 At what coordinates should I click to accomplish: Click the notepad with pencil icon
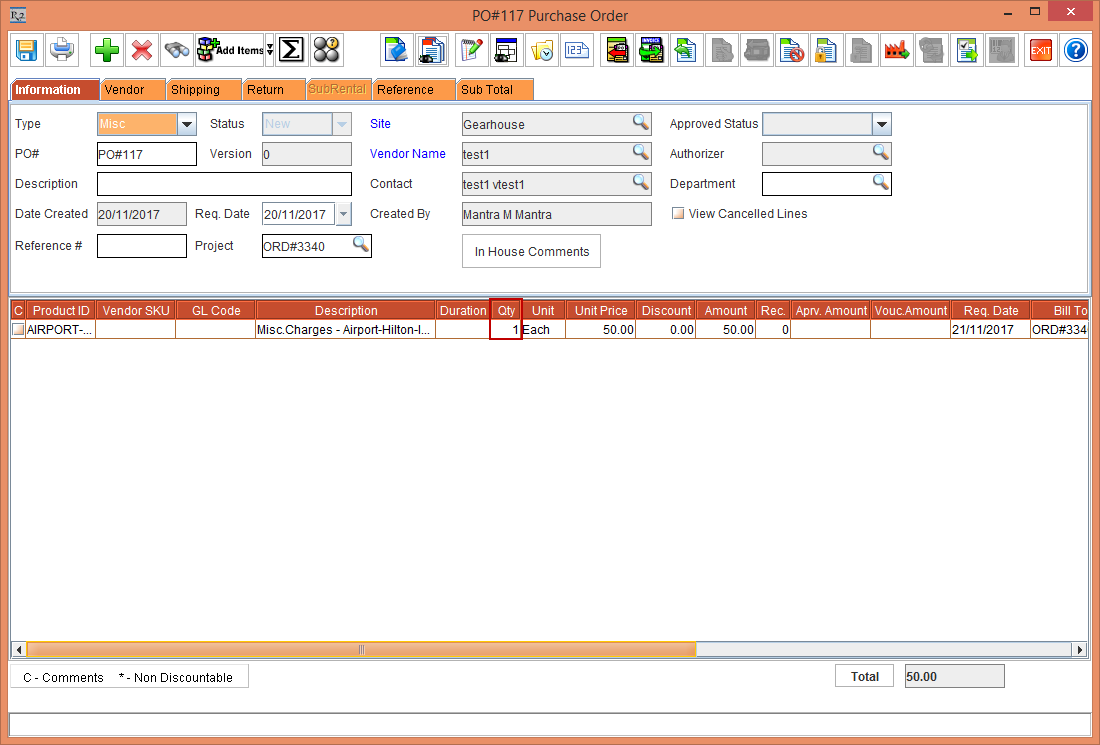471,49
